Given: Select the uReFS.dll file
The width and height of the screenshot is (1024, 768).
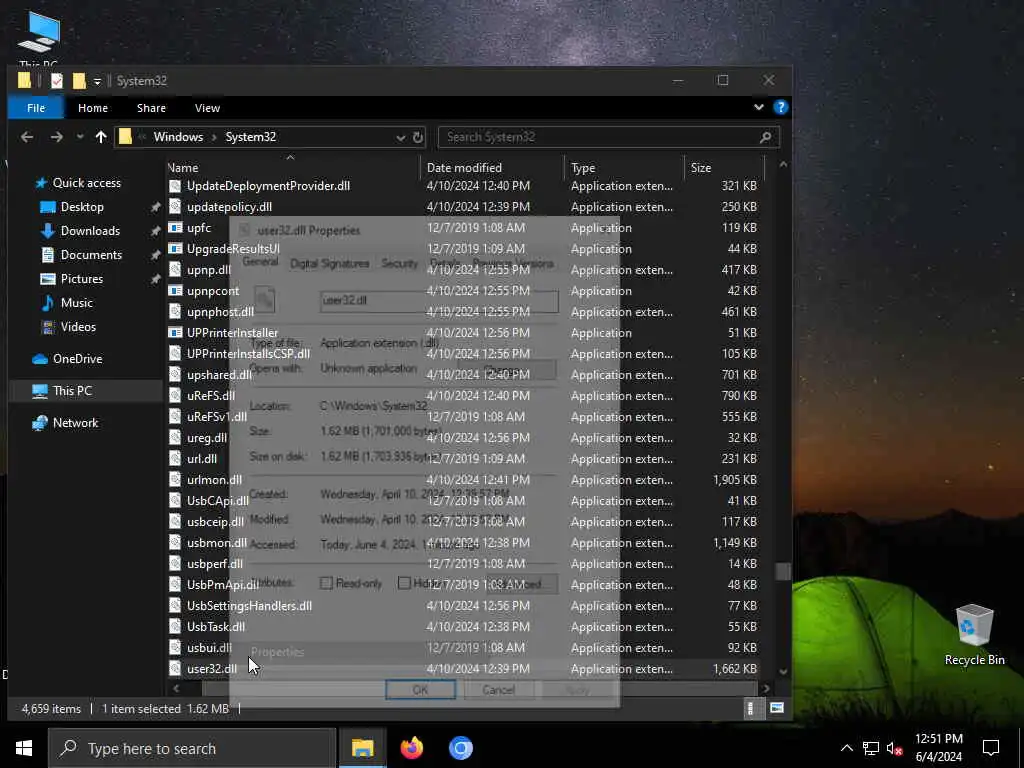Looking at the screenshot, I should [x=210, y=396].
